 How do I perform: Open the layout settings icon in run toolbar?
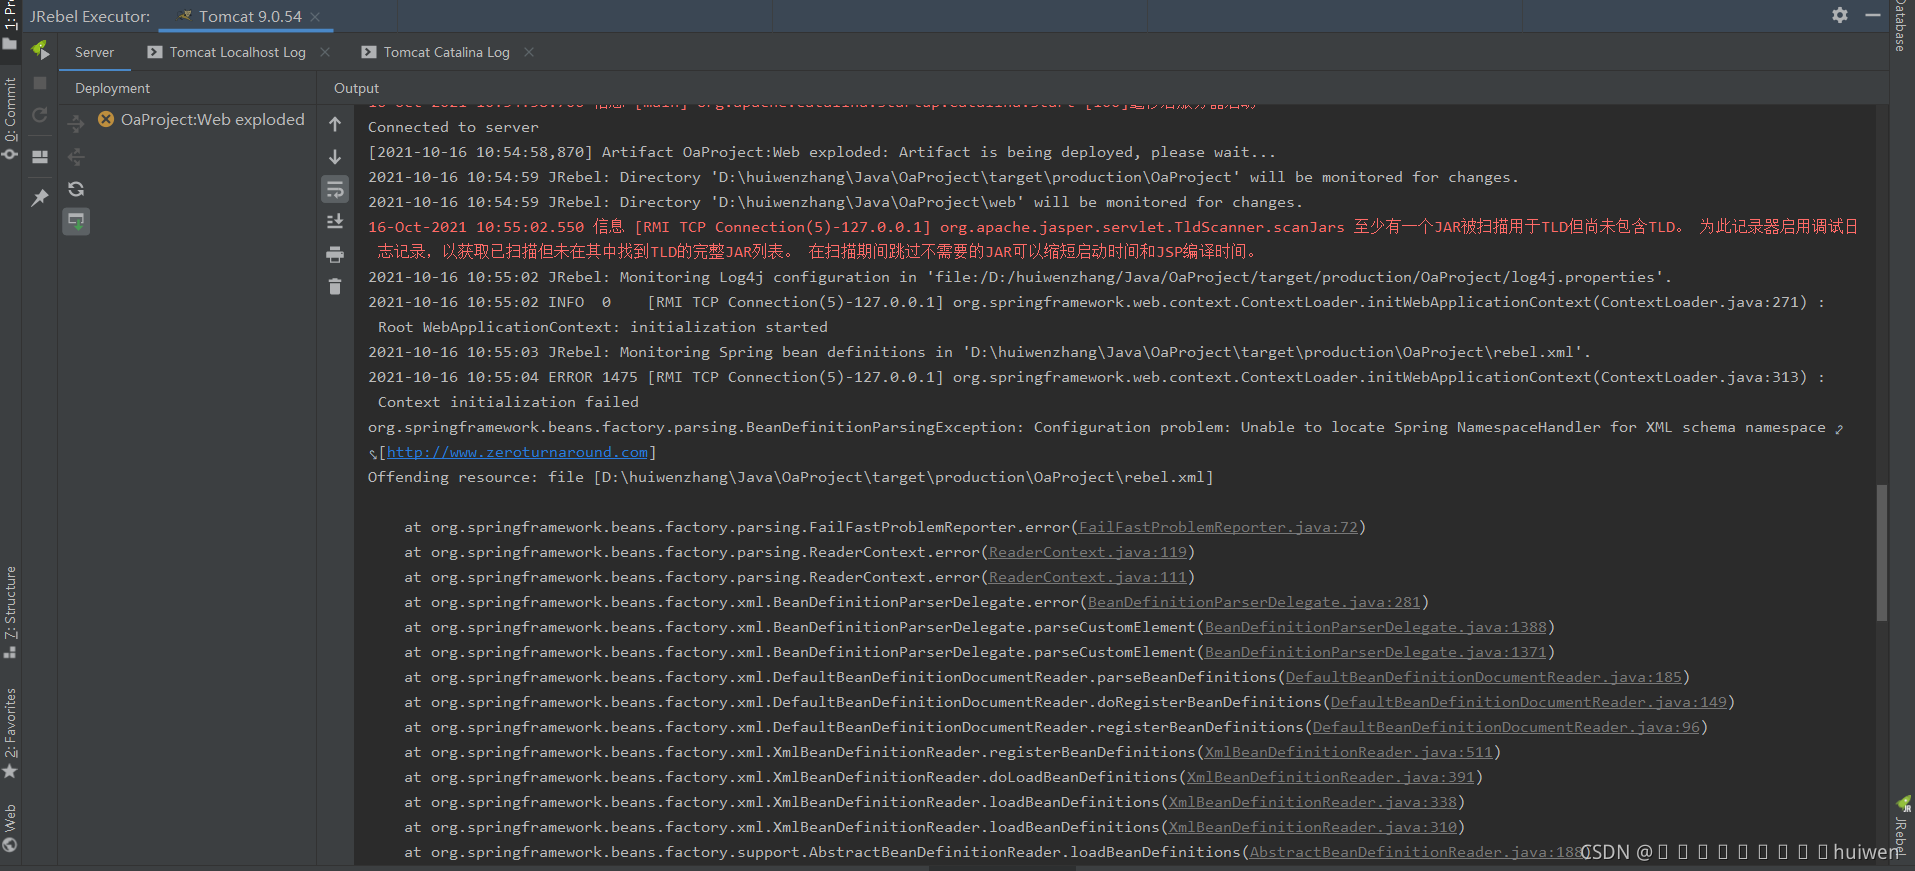coord(40,157)
